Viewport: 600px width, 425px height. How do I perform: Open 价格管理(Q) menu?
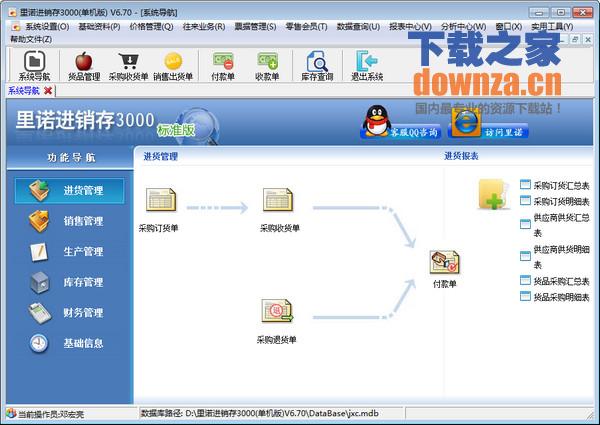click(151, 26)
